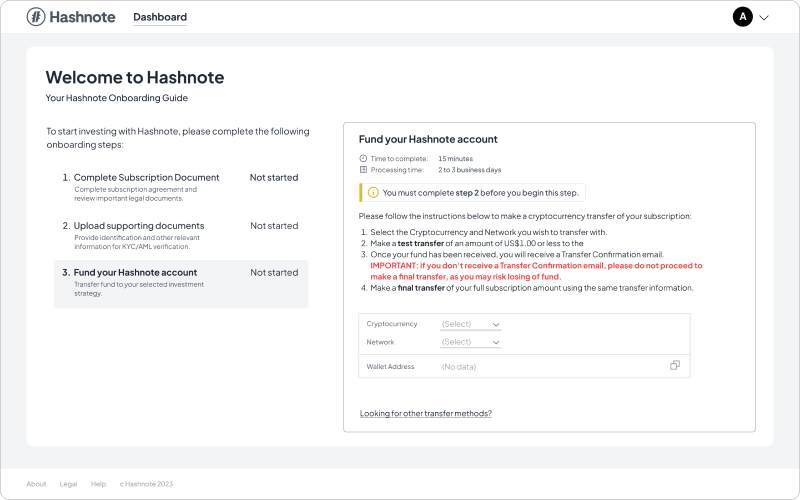Viewport: 800px width, 500px height.
Task: Open the user avatar A menu
Action: coord(742,17)
